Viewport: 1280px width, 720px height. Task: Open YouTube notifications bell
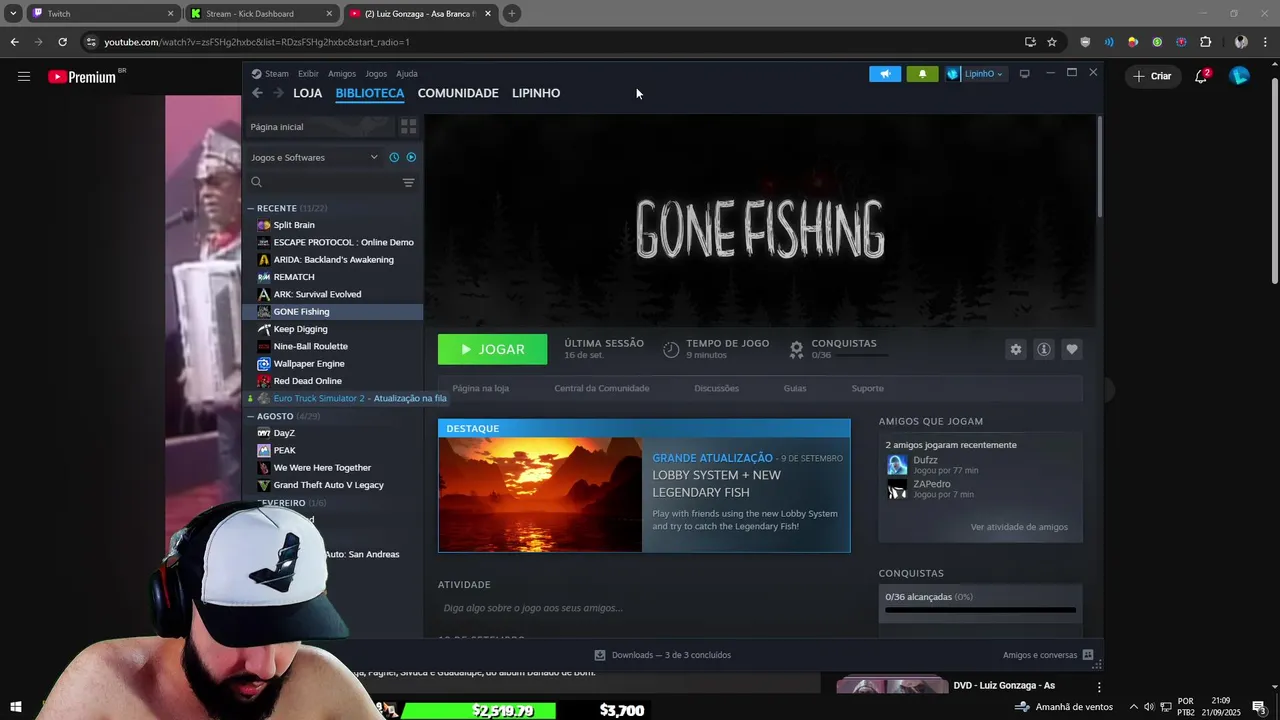click(1202, 76)
